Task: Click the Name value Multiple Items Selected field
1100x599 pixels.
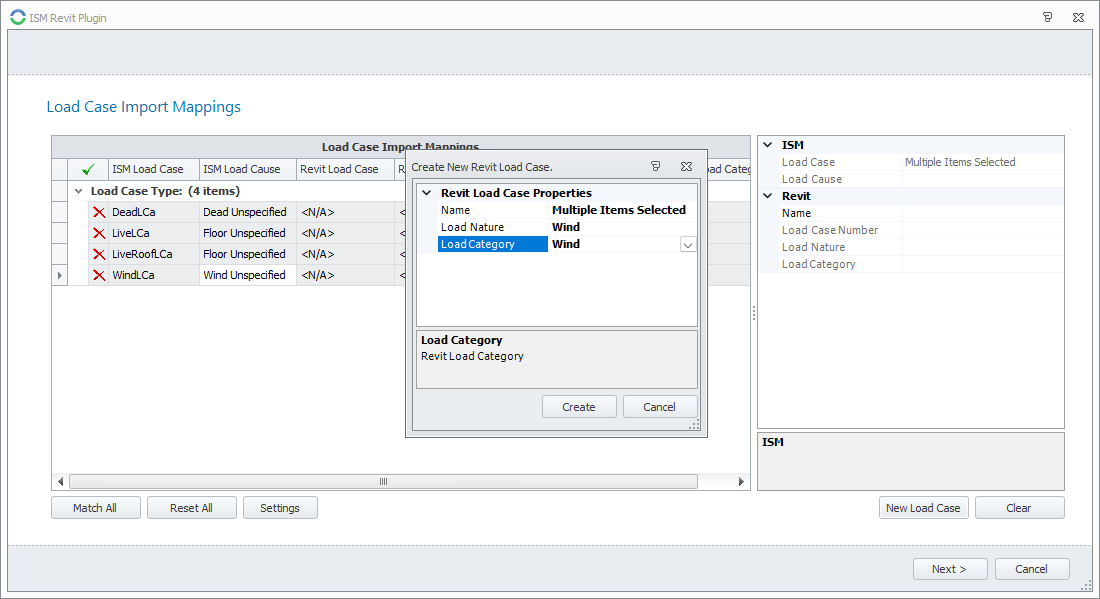Action: [x=622, y=210]
